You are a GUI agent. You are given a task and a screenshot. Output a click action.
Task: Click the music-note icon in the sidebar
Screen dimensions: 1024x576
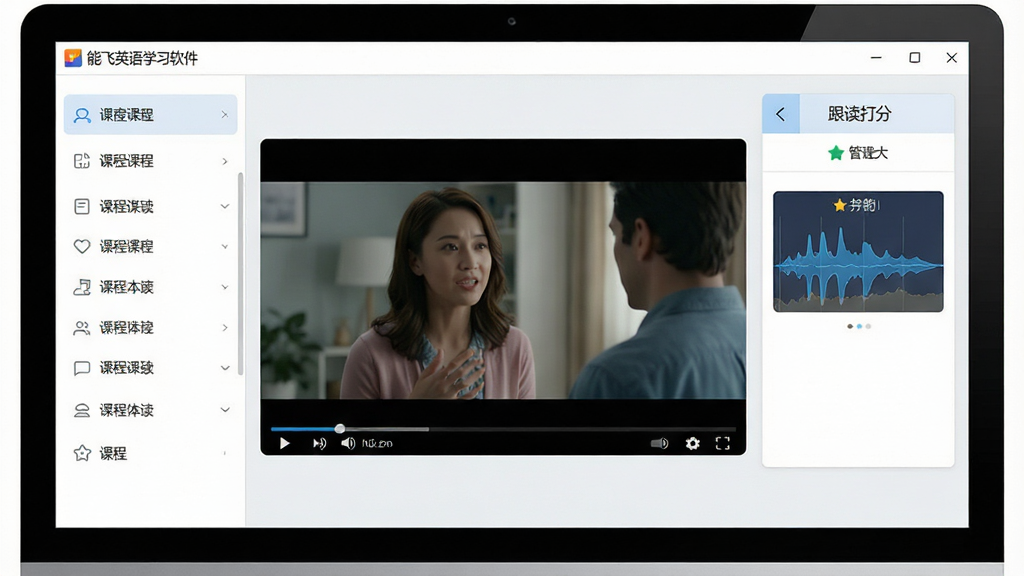(82, 287)
